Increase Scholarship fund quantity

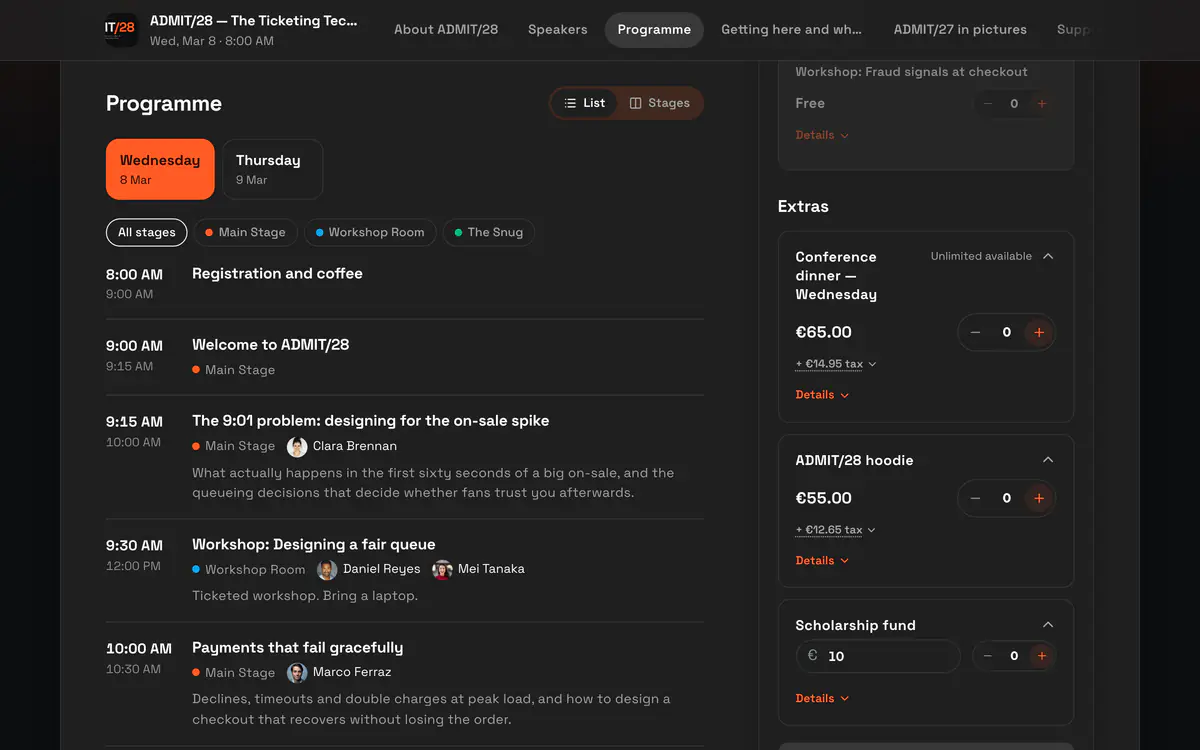pos(1042,656)
